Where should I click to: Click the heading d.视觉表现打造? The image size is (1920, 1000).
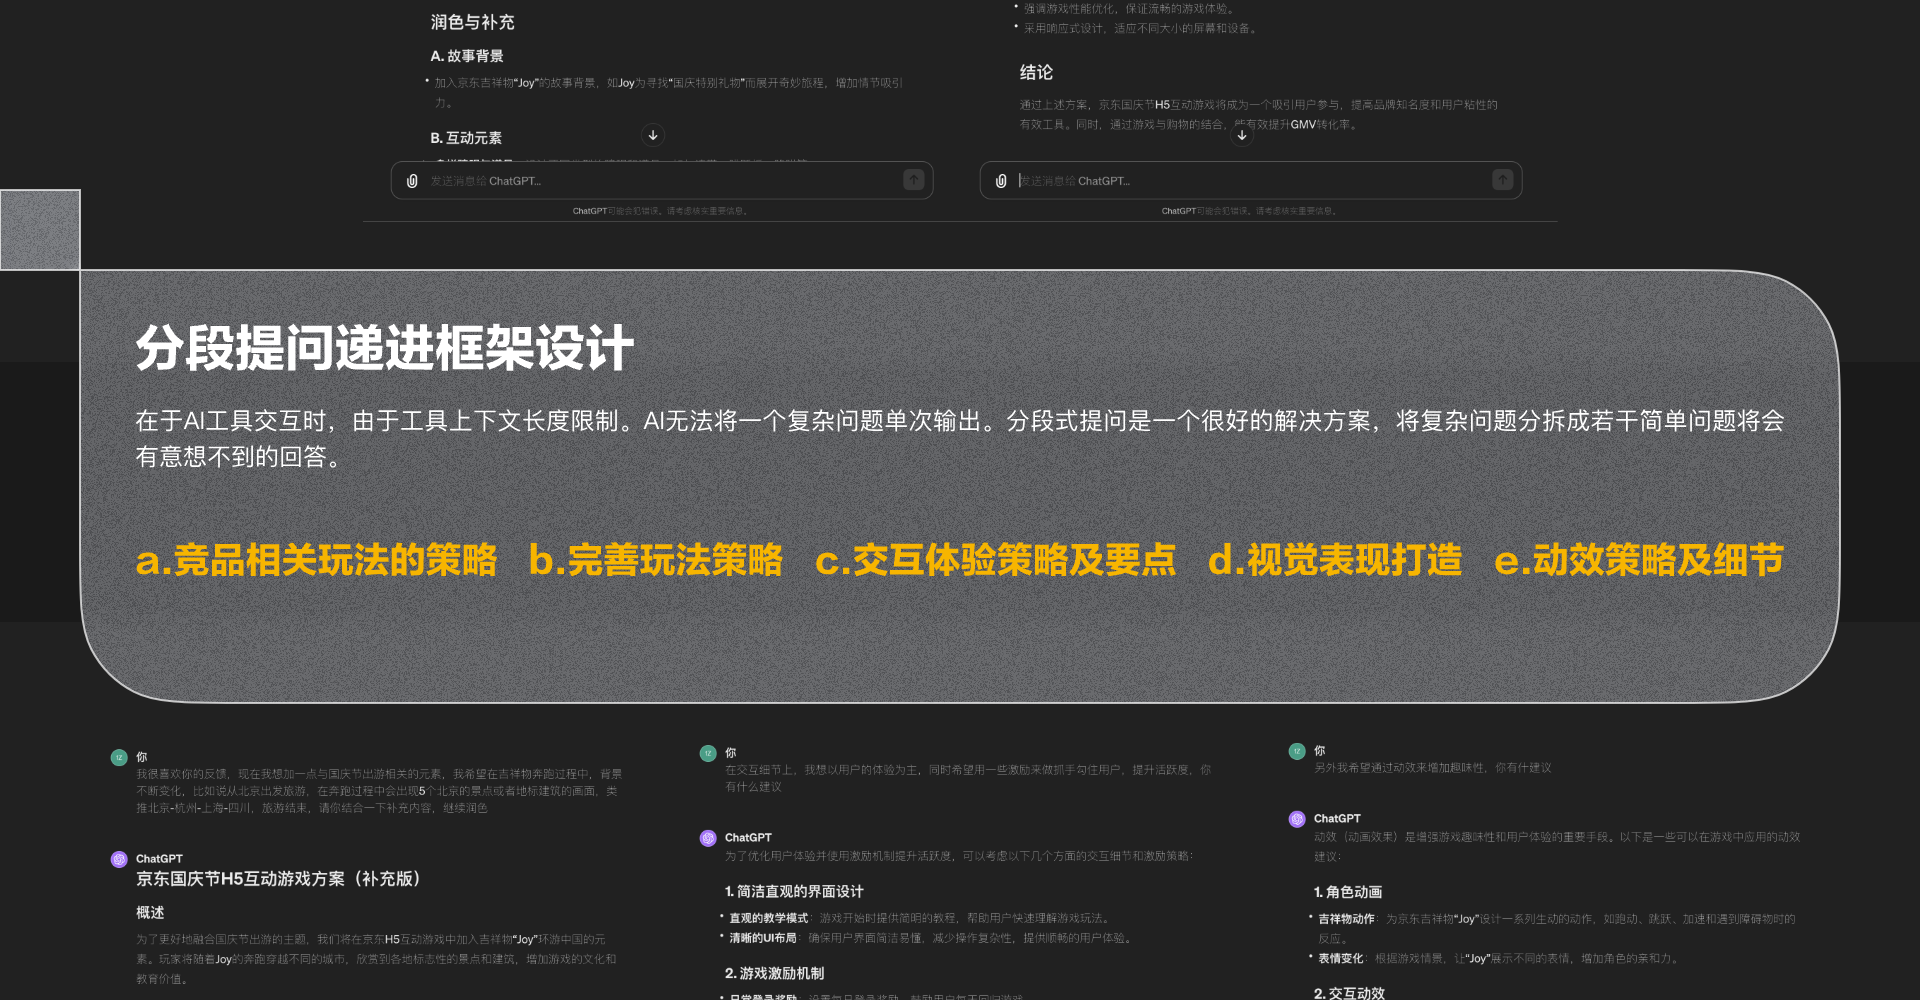(1335, 560)
